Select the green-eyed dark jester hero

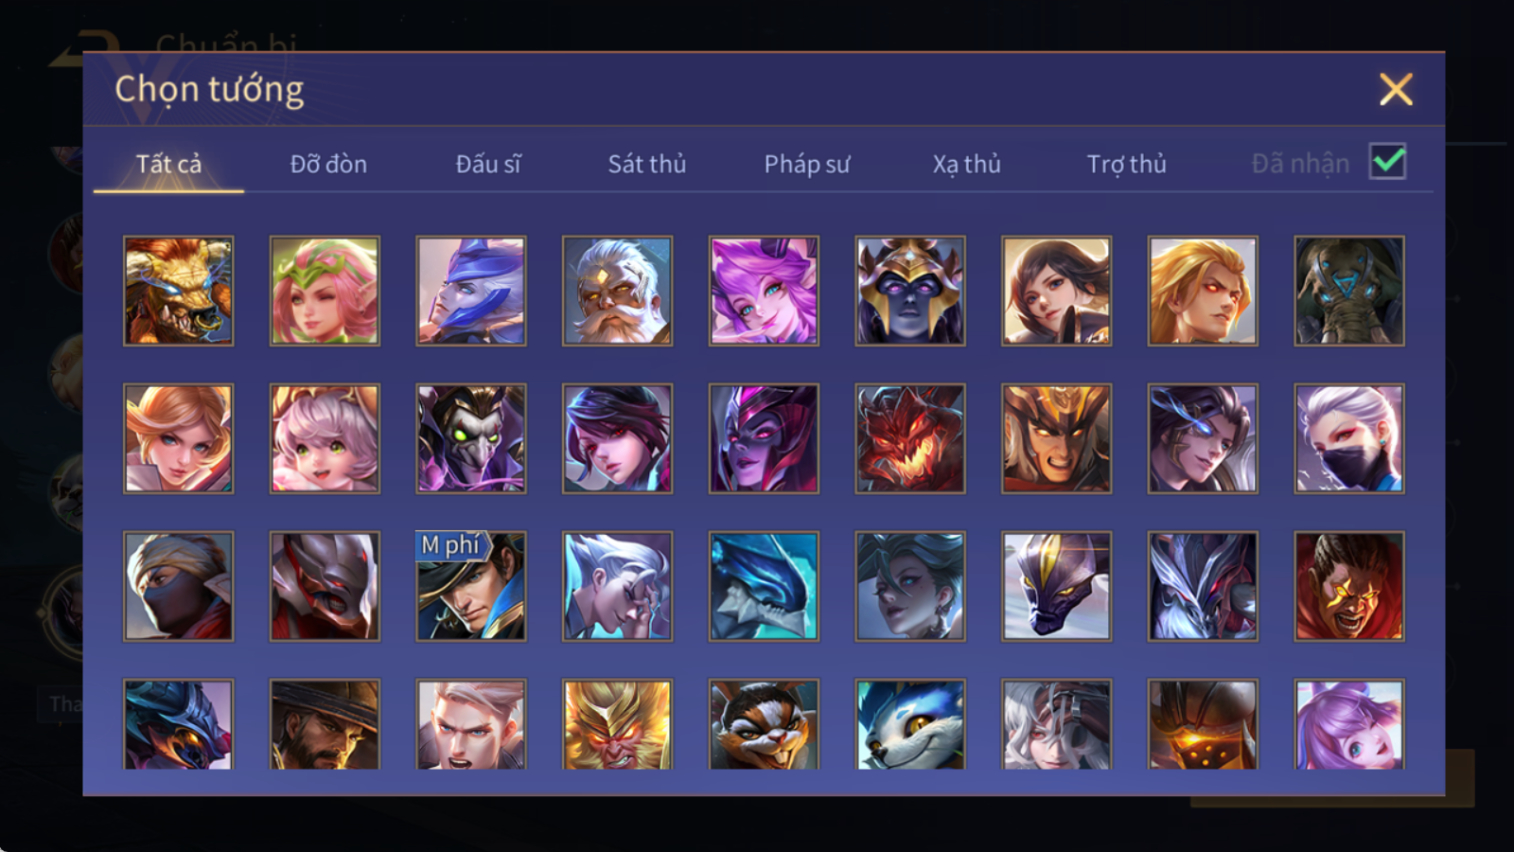tap(471, 438)
